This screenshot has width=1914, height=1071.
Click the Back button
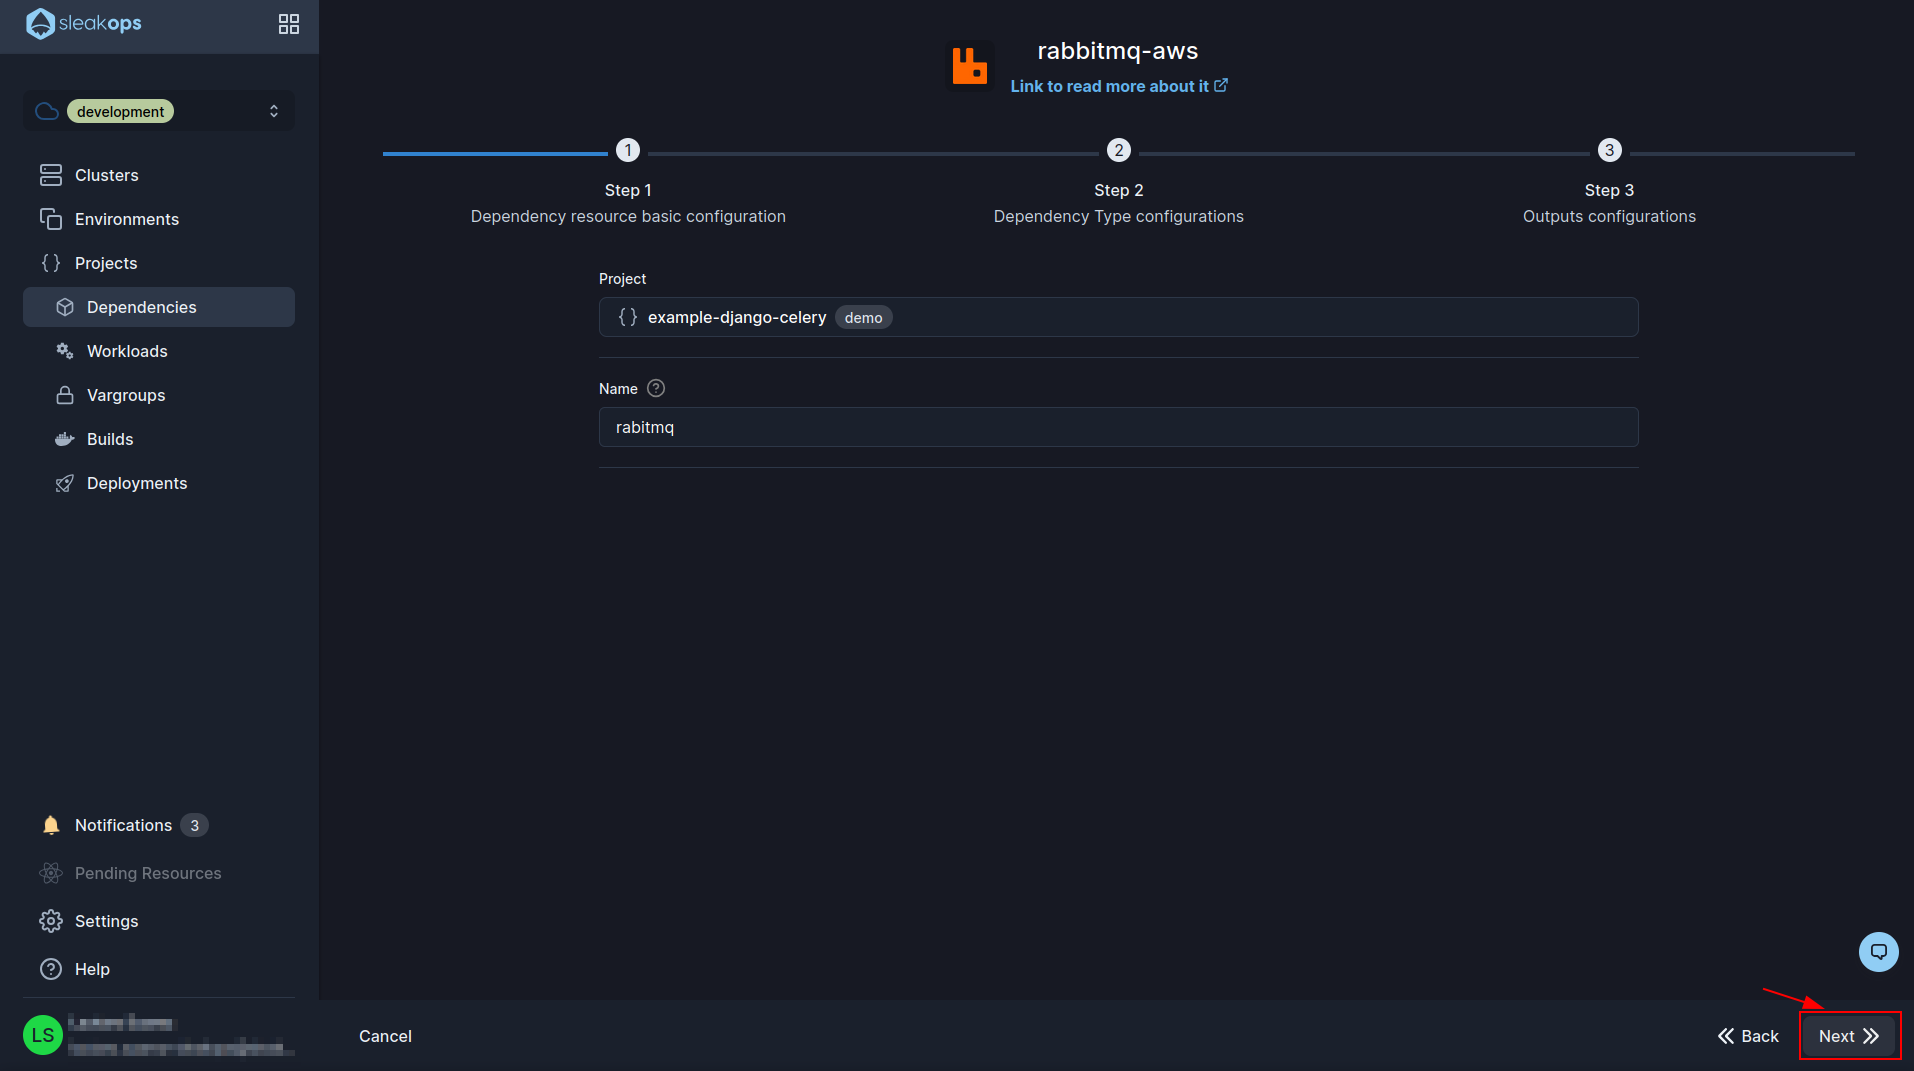click(x=1748, y=1036)
